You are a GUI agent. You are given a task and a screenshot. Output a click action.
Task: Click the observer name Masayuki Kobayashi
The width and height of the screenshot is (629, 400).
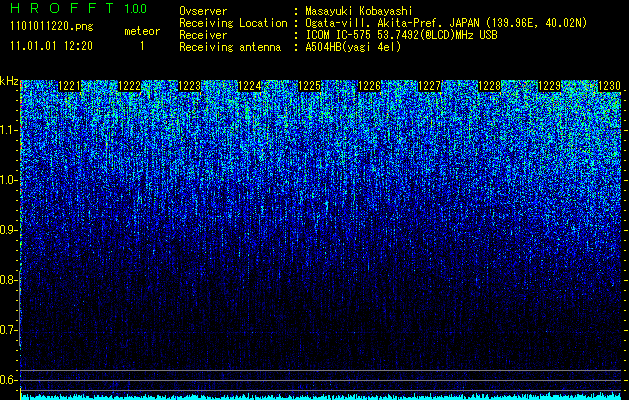point(366,10)
